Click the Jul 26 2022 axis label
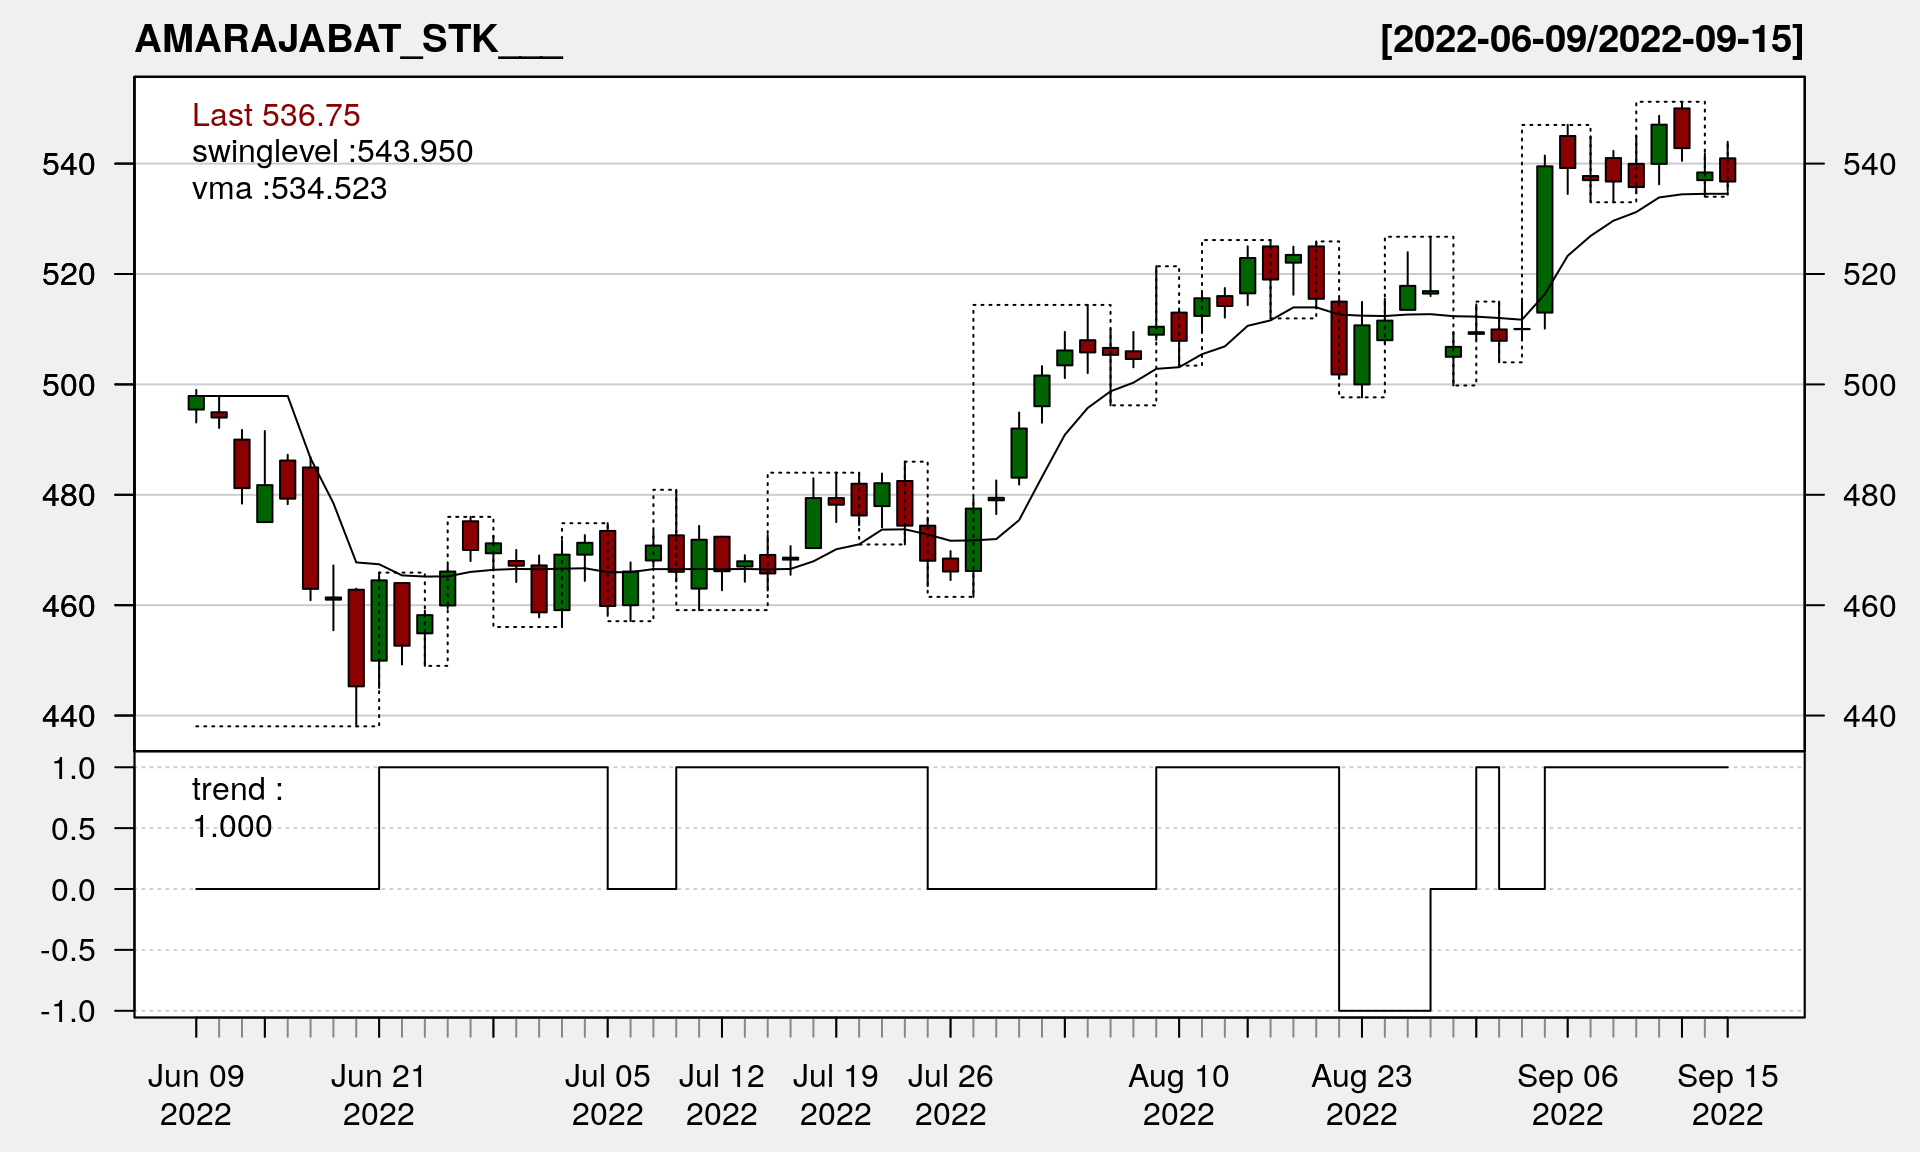The width and height of the screenshot is (1920, 1152). pyautogui.click(x=950, y=1094)
